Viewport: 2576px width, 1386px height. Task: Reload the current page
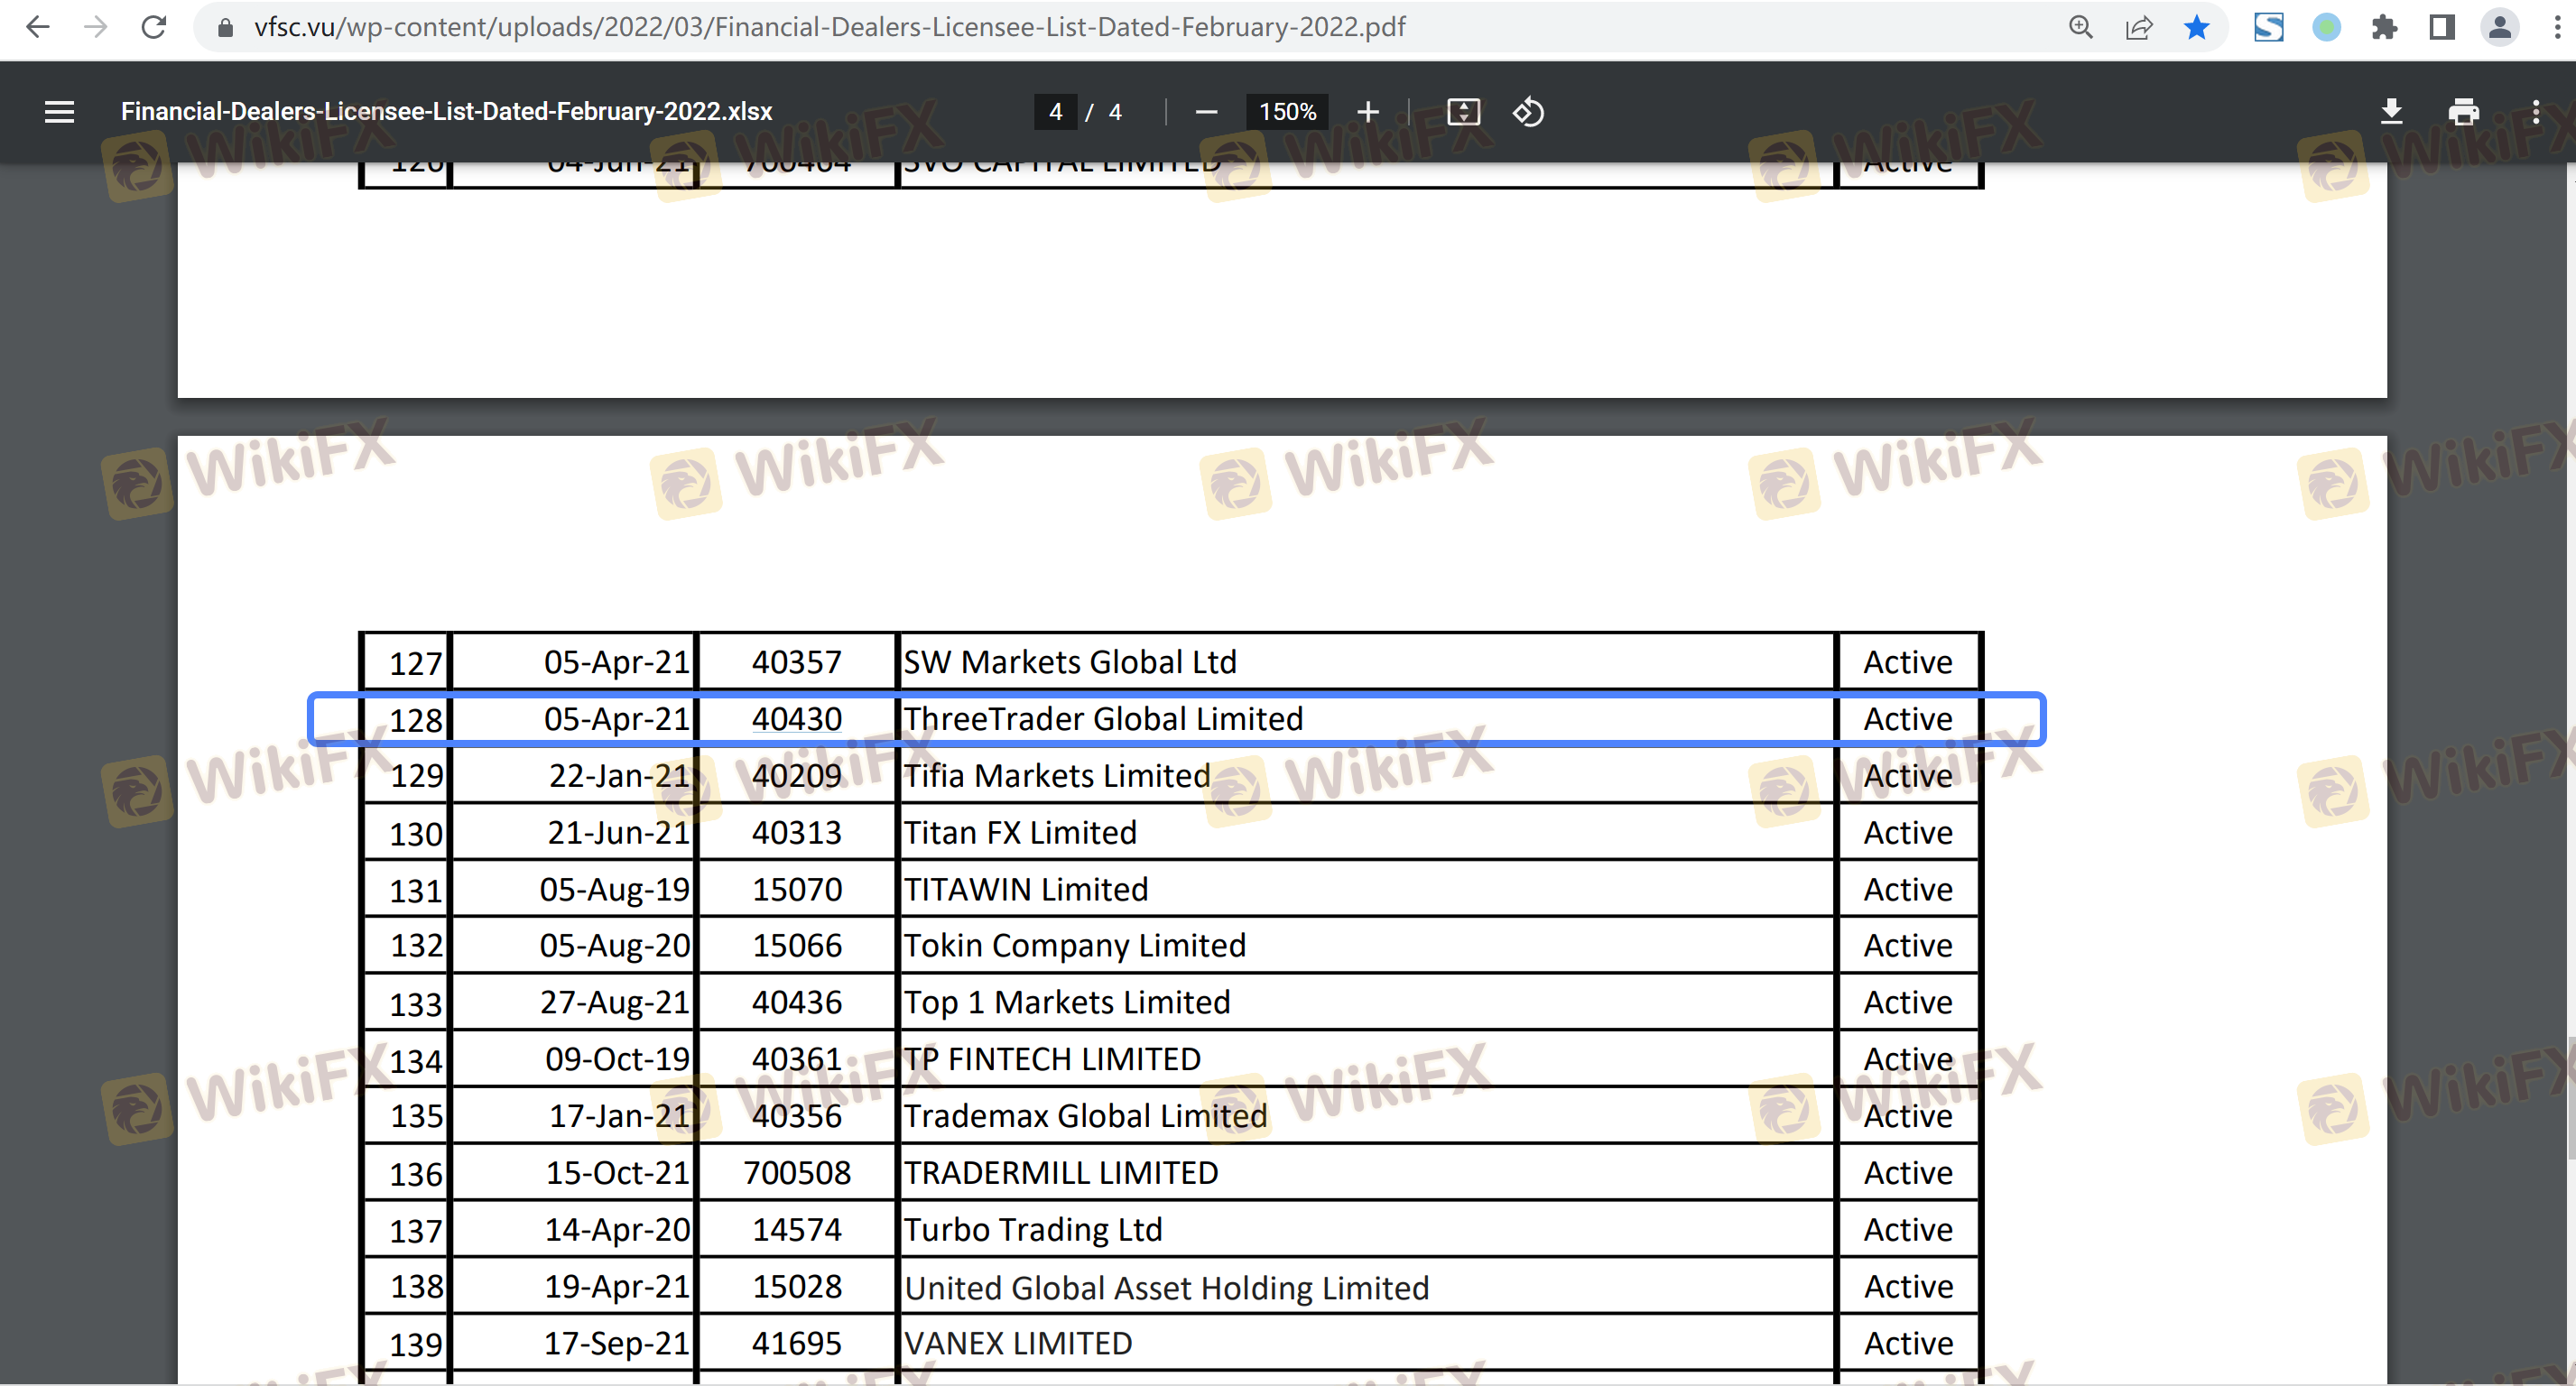(x=153, y=27)
